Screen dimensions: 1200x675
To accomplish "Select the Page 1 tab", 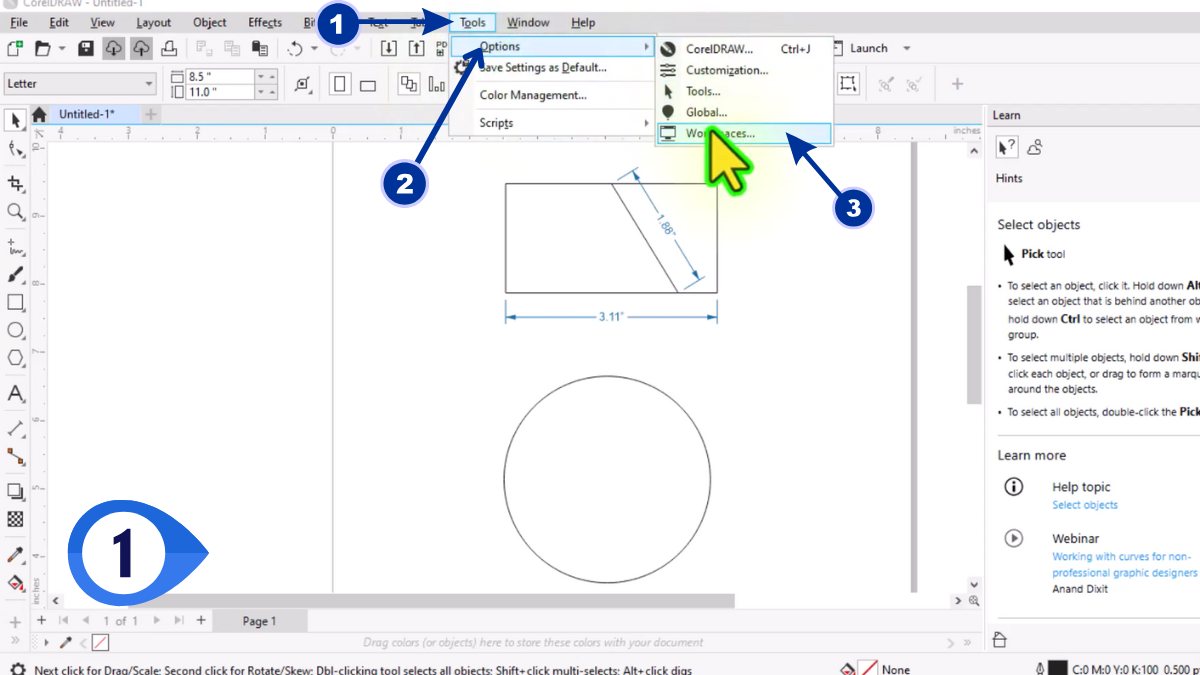I will point(259,621).
